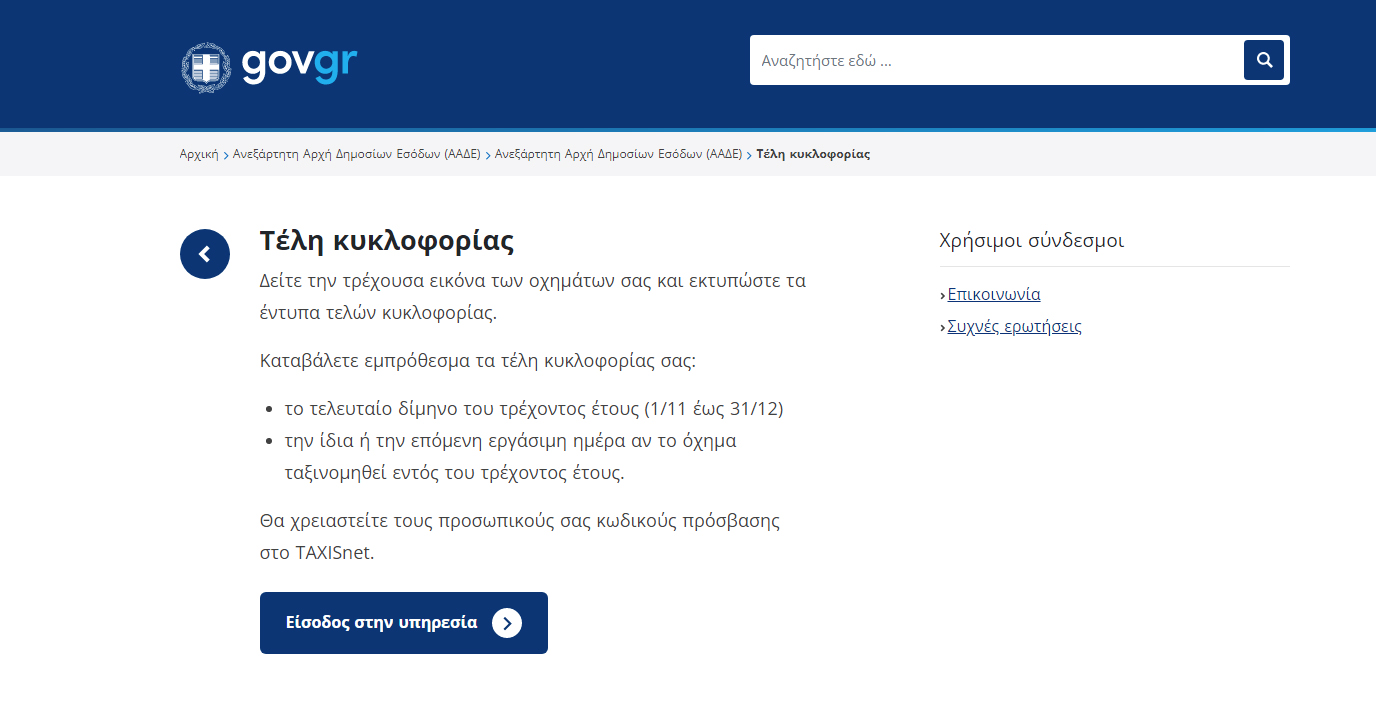Click the paragraph starting 'Δείτε την τρέχουσα εικόνα'
Image resolution: width=1376 pixels, height=707 pixels.
point(533,296)
